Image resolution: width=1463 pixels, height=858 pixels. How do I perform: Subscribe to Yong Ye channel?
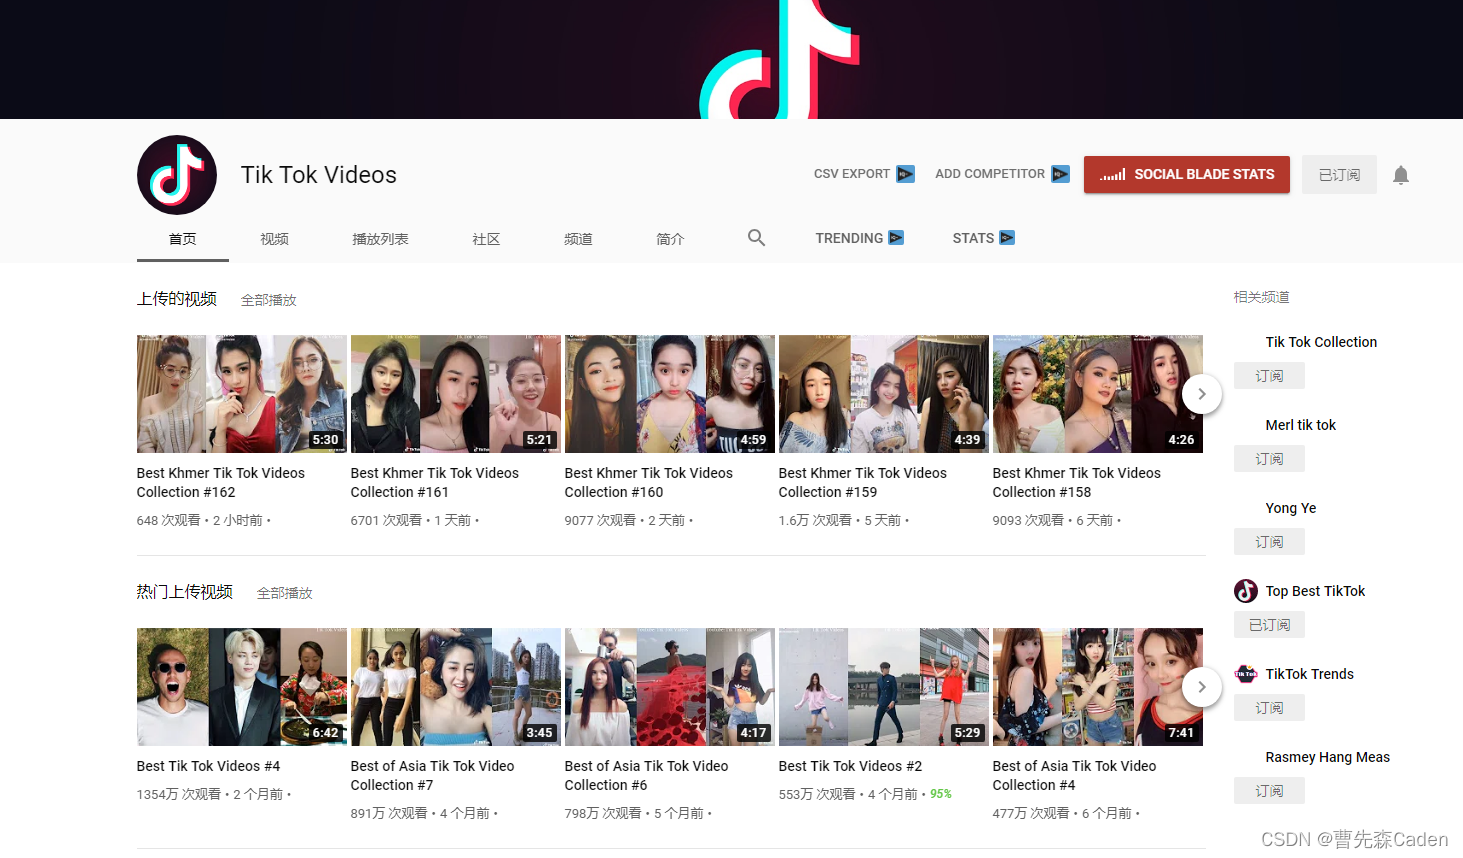tap(1269, 542)
